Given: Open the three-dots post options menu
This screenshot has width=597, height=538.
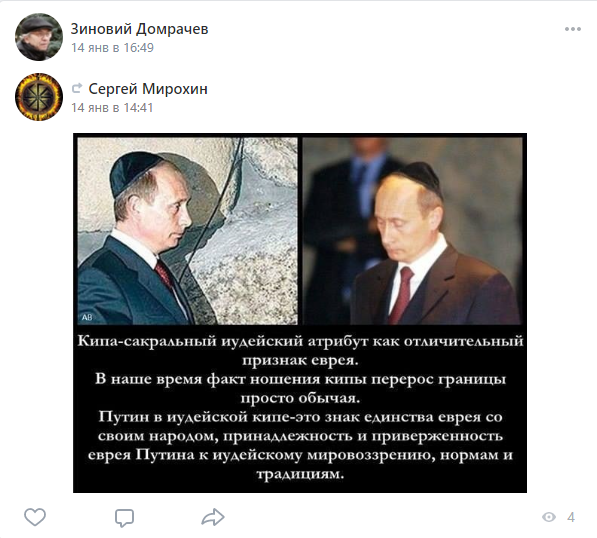Looking at the screenshot, I should 573,29.
